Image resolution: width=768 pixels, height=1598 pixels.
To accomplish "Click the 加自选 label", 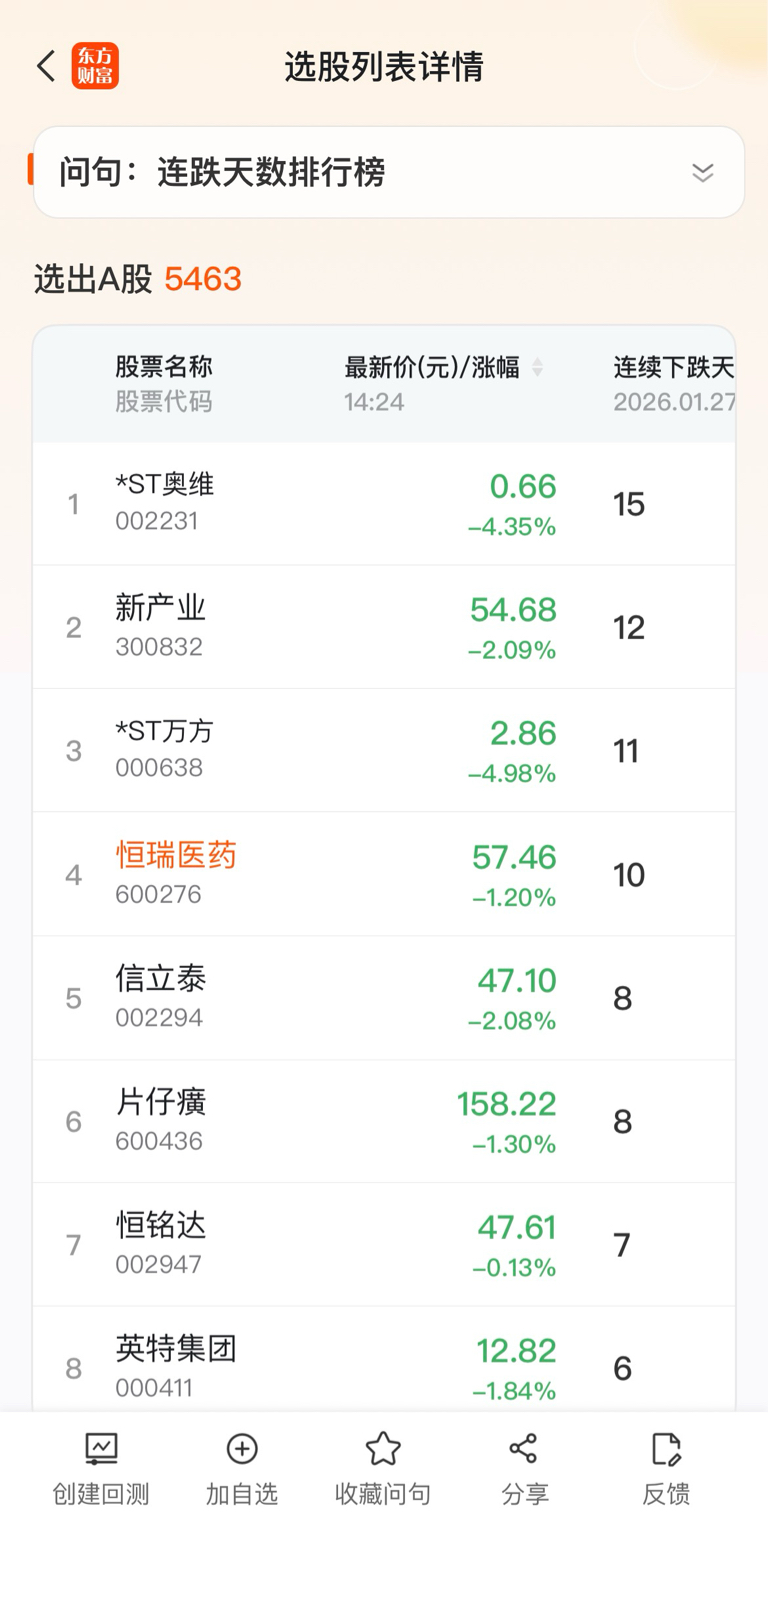I will coord(242,1494).
